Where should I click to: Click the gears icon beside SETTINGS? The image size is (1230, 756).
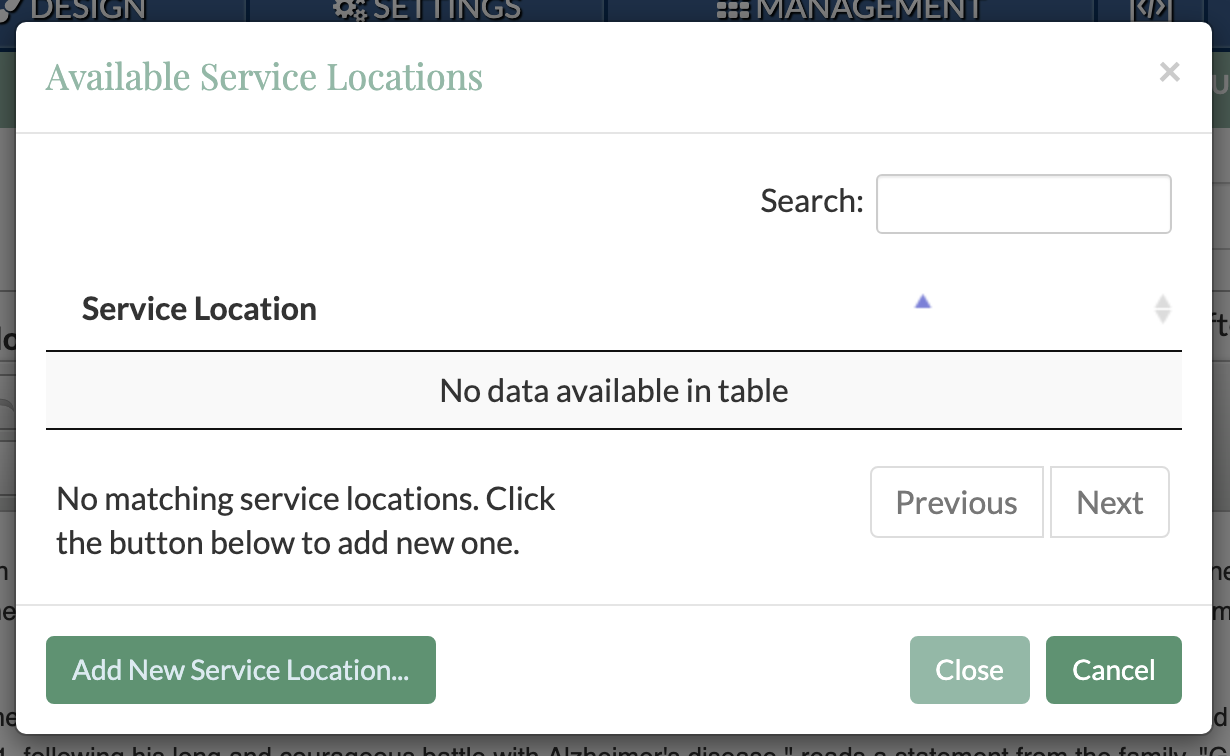pyautogui.click(x=350, y=10)
